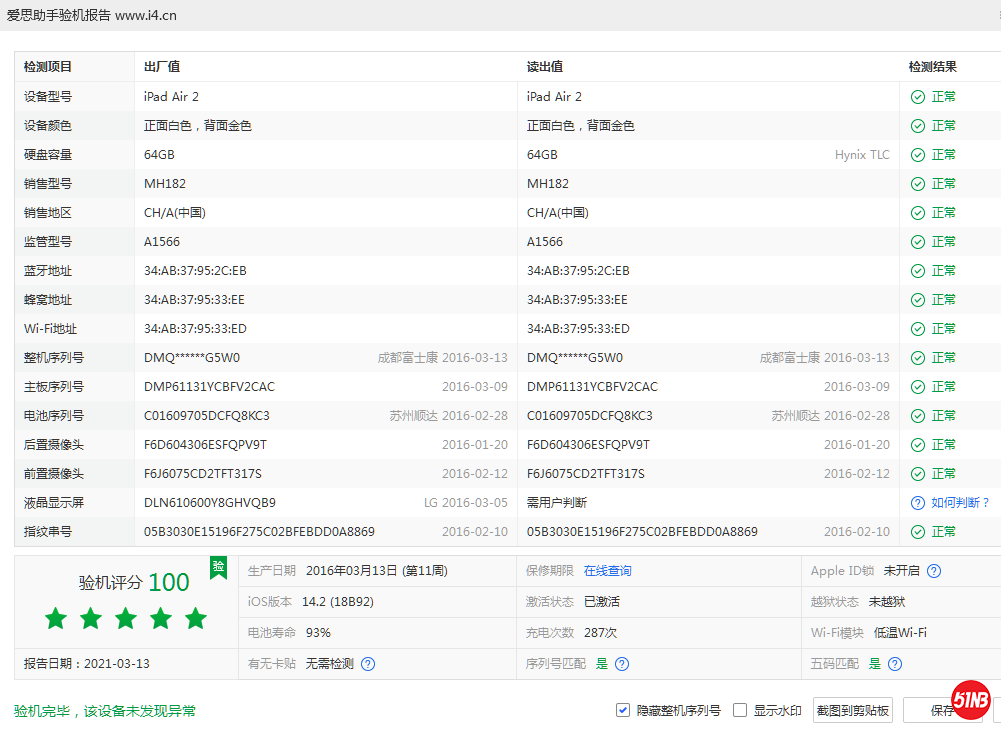
Task: Click the green 验 badge
Action: pyautogui.click(x=218, y=567)
